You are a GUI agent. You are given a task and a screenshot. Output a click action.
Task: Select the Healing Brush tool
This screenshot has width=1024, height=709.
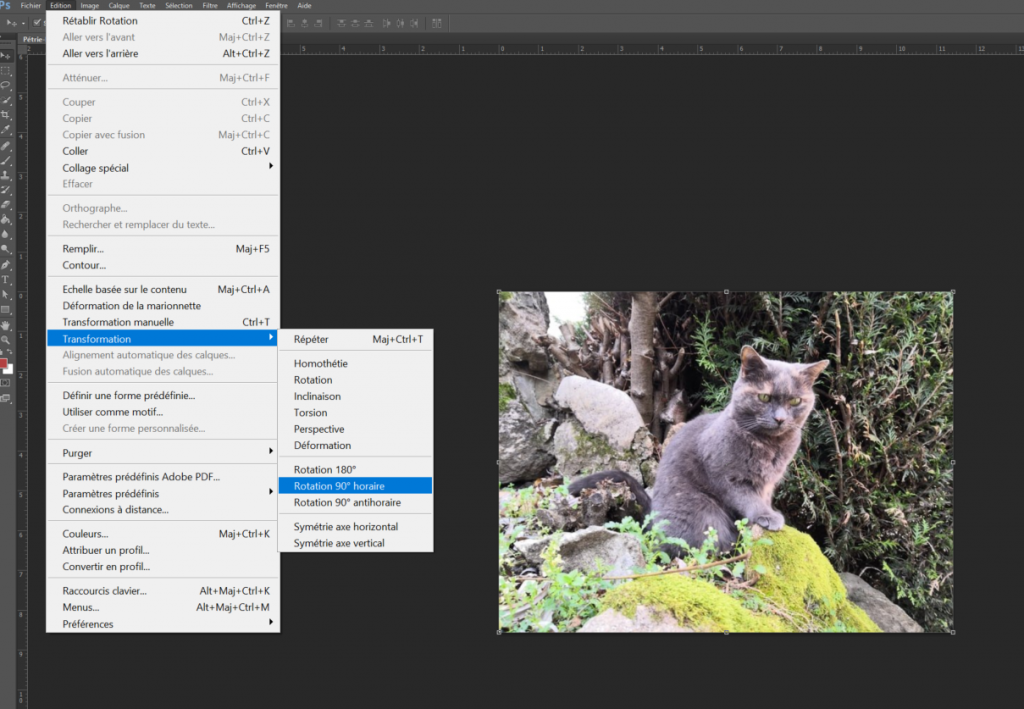[x=6, y=146]
